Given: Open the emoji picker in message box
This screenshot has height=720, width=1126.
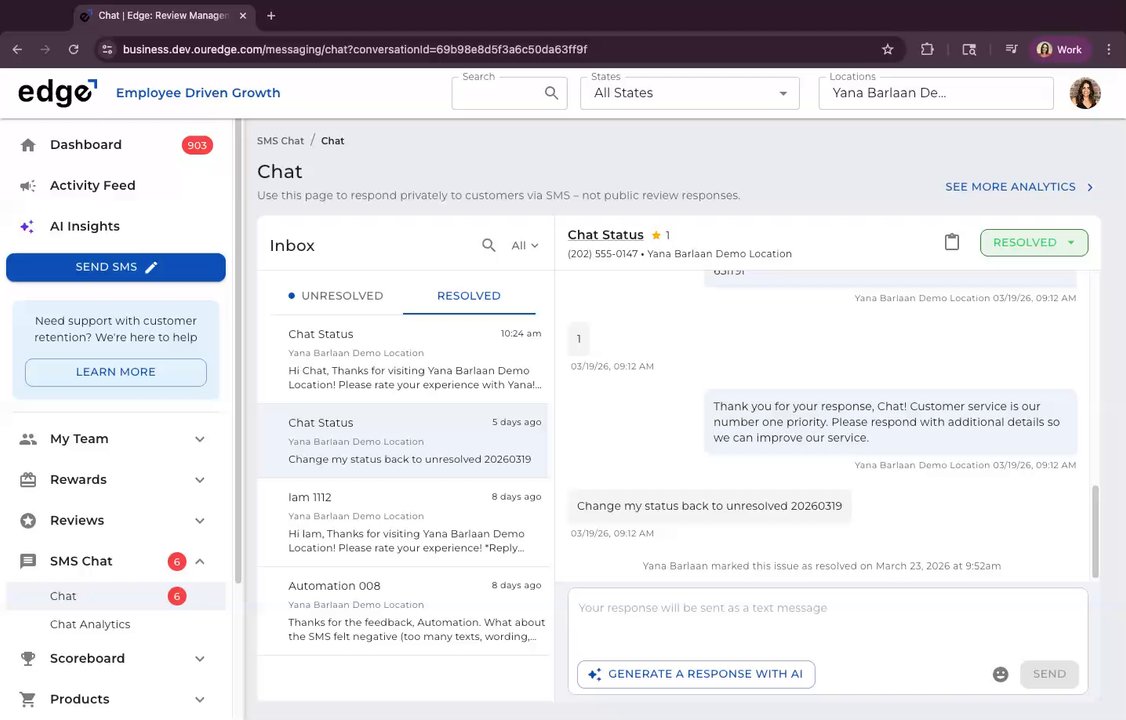Looking at the screenshot, I should [x=1000, y=674].
